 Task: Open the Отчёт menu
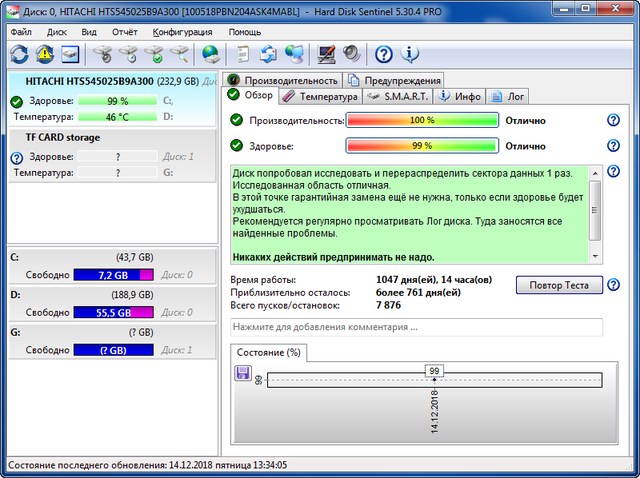pyautogui.click(x=125, y=31)
